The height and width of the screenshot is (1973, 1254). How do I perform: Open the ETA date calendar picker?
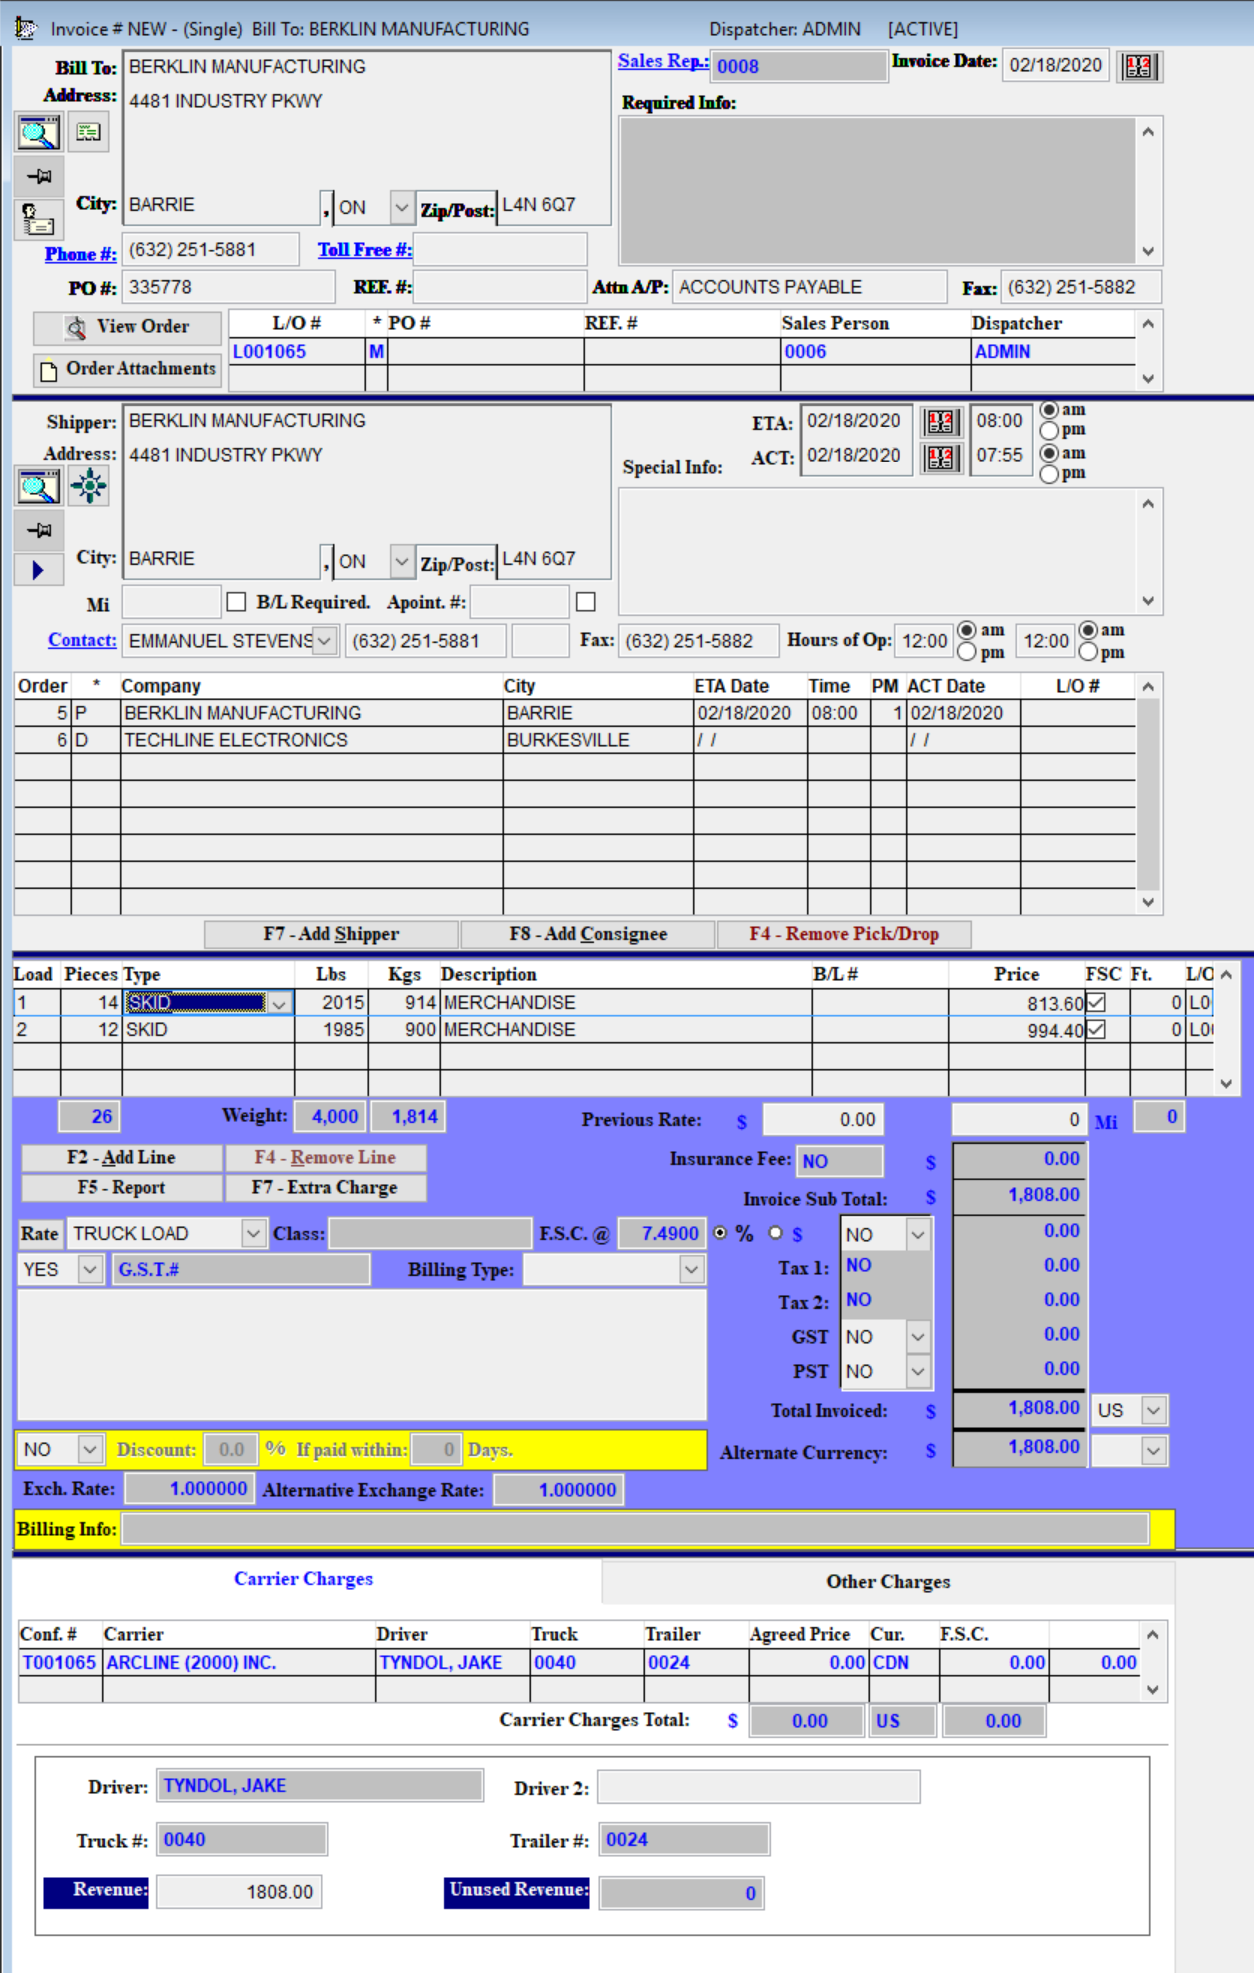tap(940, 422)
